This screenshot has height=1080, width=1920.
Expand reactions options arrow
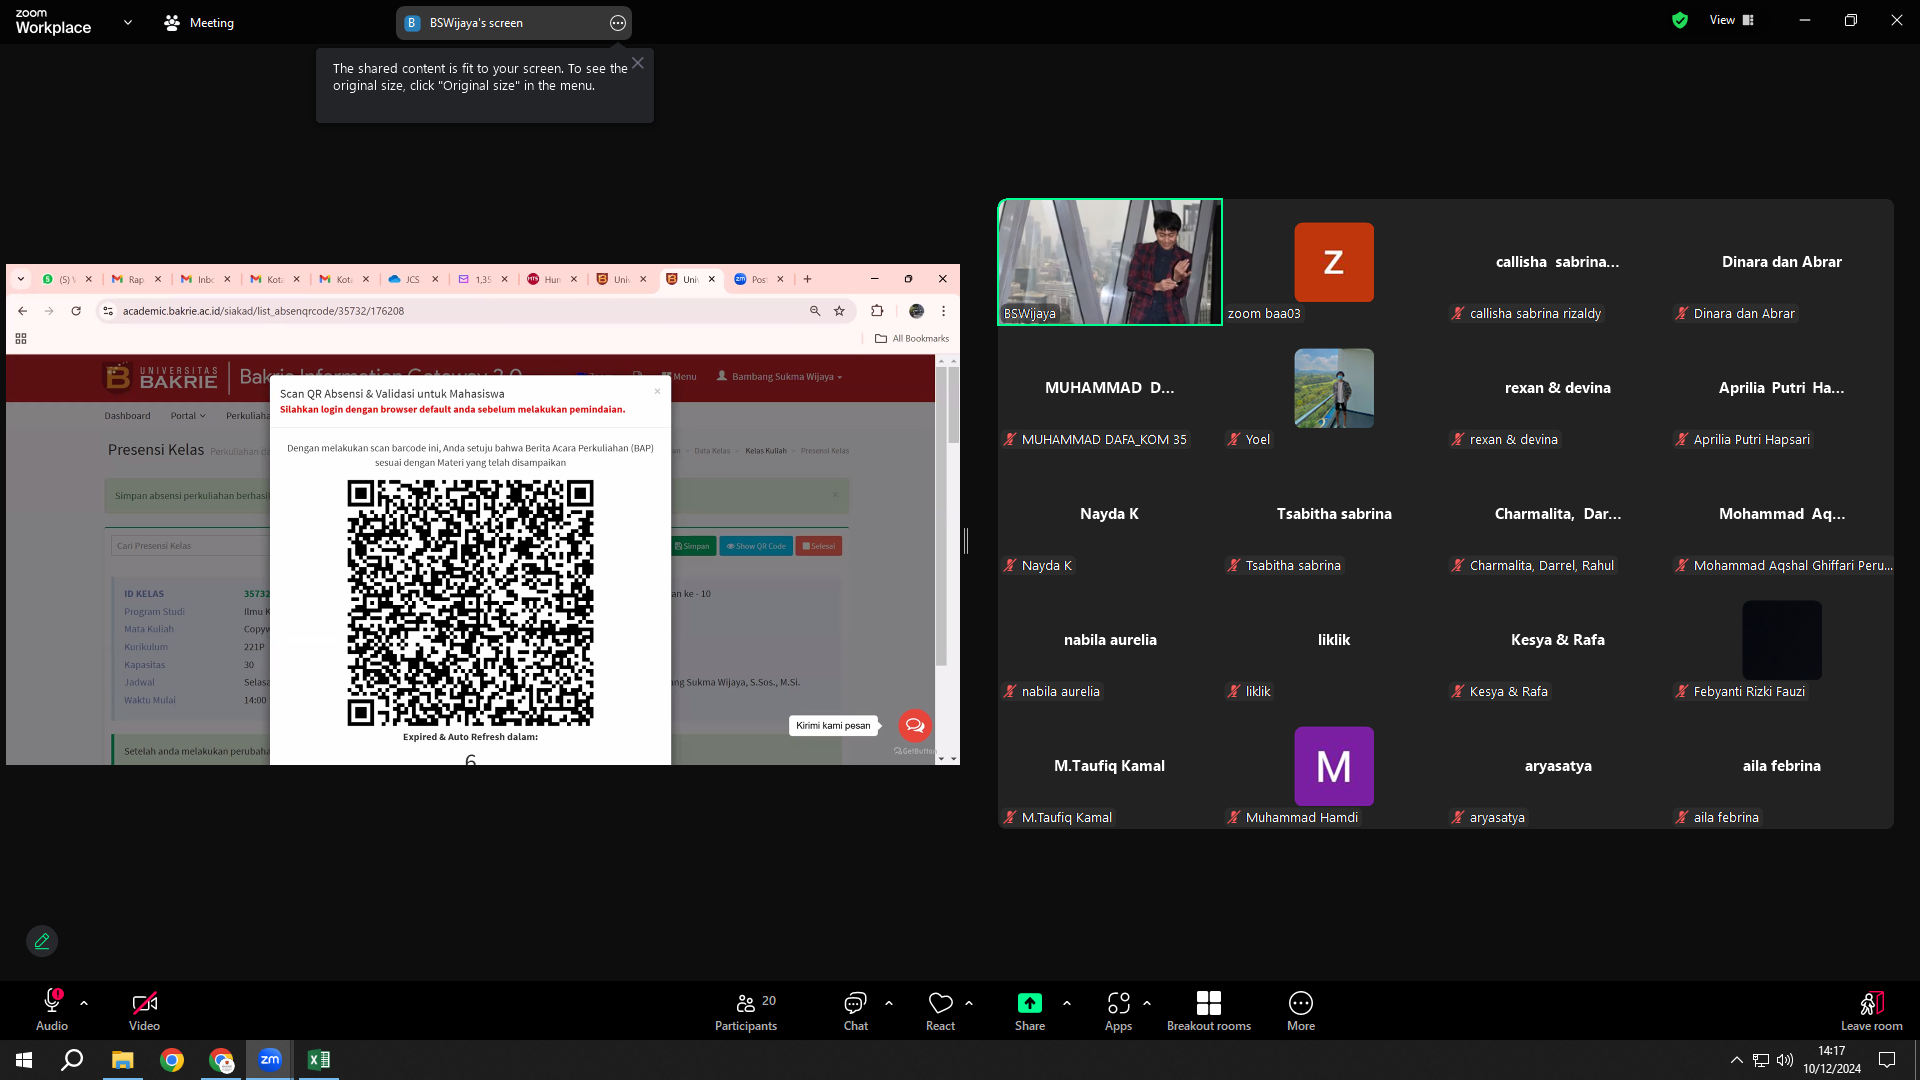click(969, 1002)
